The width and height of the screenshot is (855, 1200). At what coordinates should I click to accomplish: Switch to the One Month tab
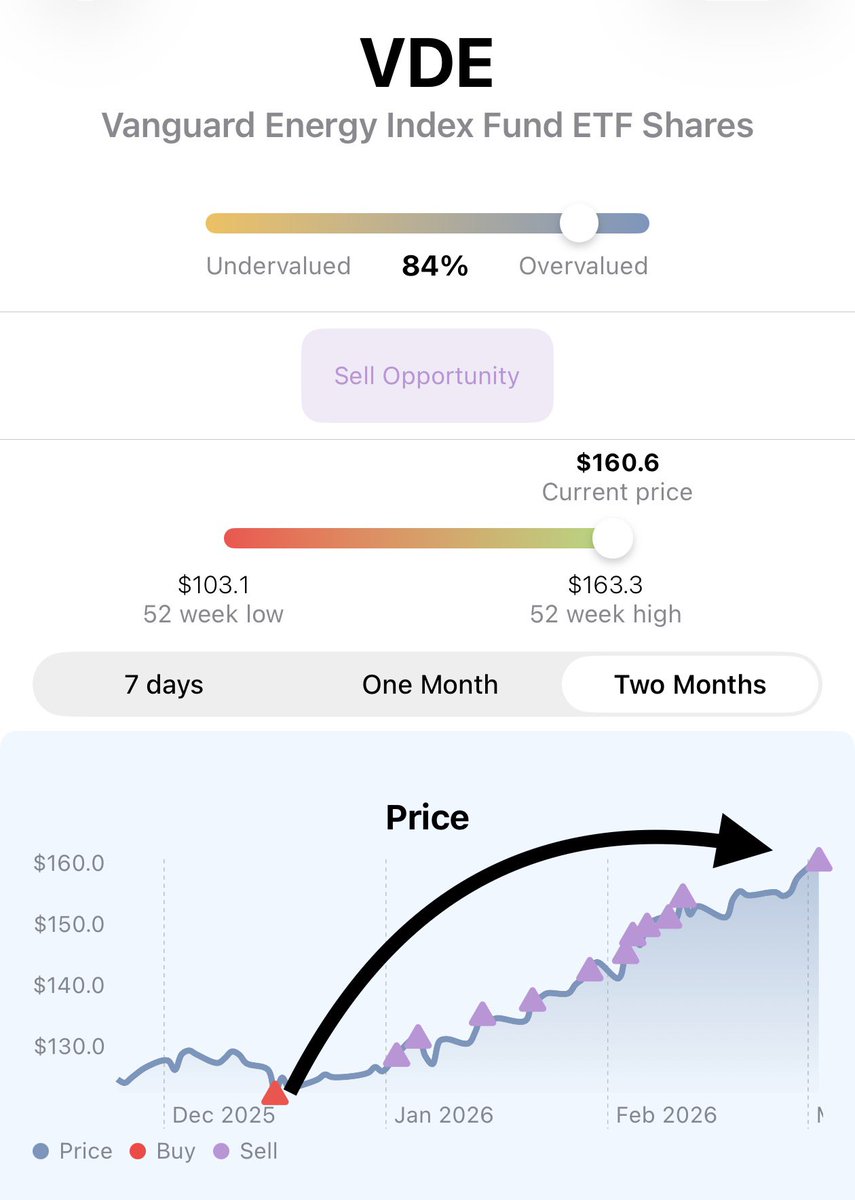click(x=430, y=685)
